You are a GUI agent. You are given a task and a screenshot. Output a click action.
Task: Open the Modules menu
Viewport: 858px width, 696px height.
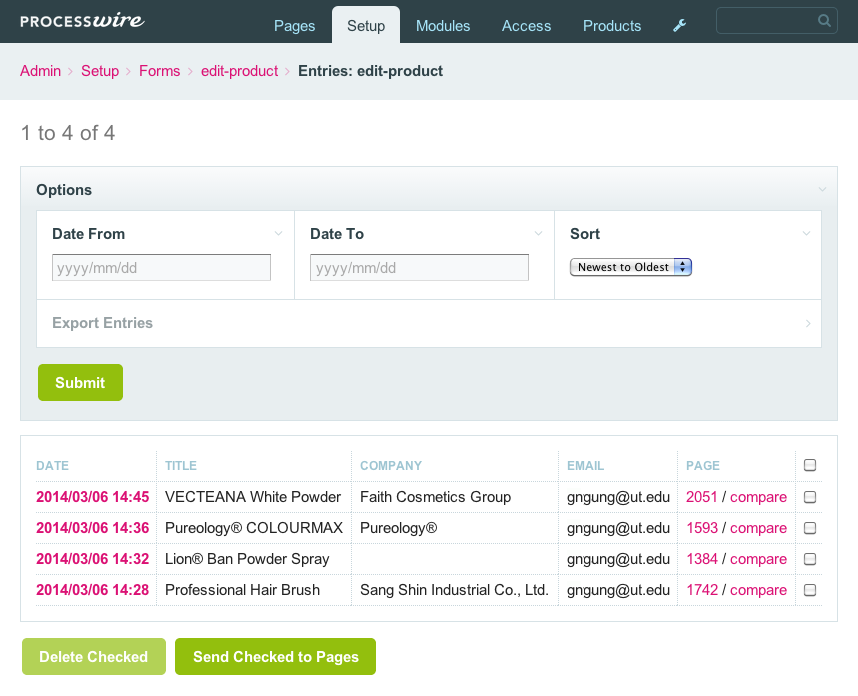coord(443,26)
